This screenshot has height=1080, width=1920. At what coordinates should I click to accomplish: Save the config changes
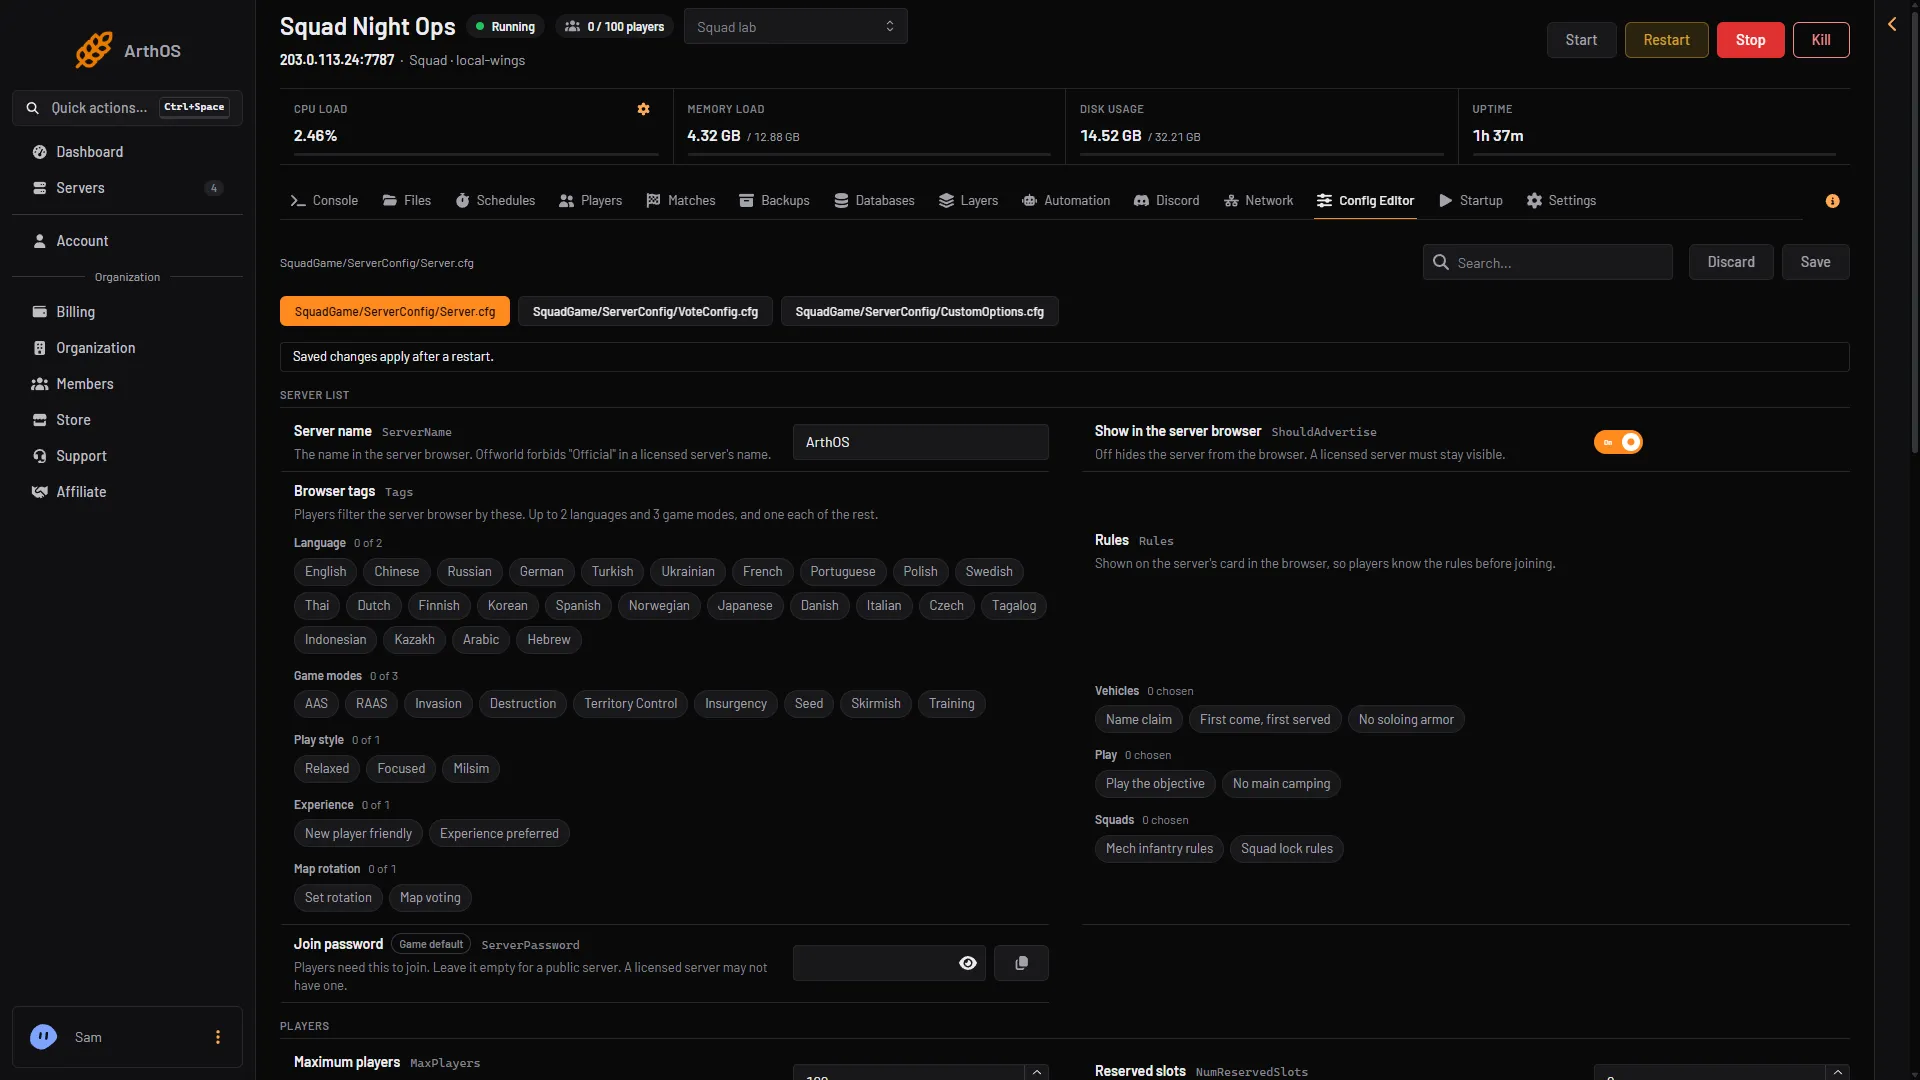1815,262
